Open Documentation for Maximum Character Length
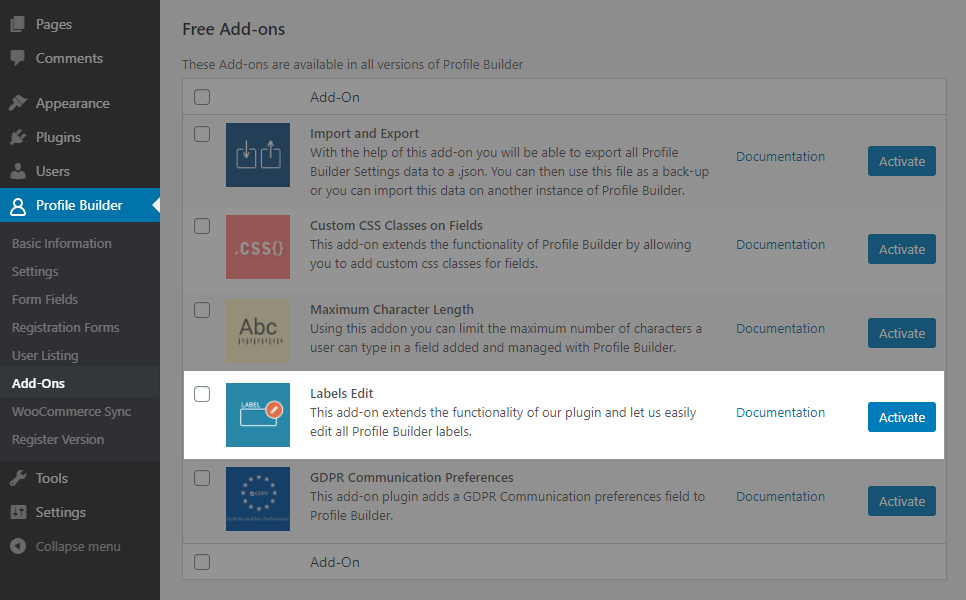Image resolution: width=966 pixels, height=600 pixels. 780,328
